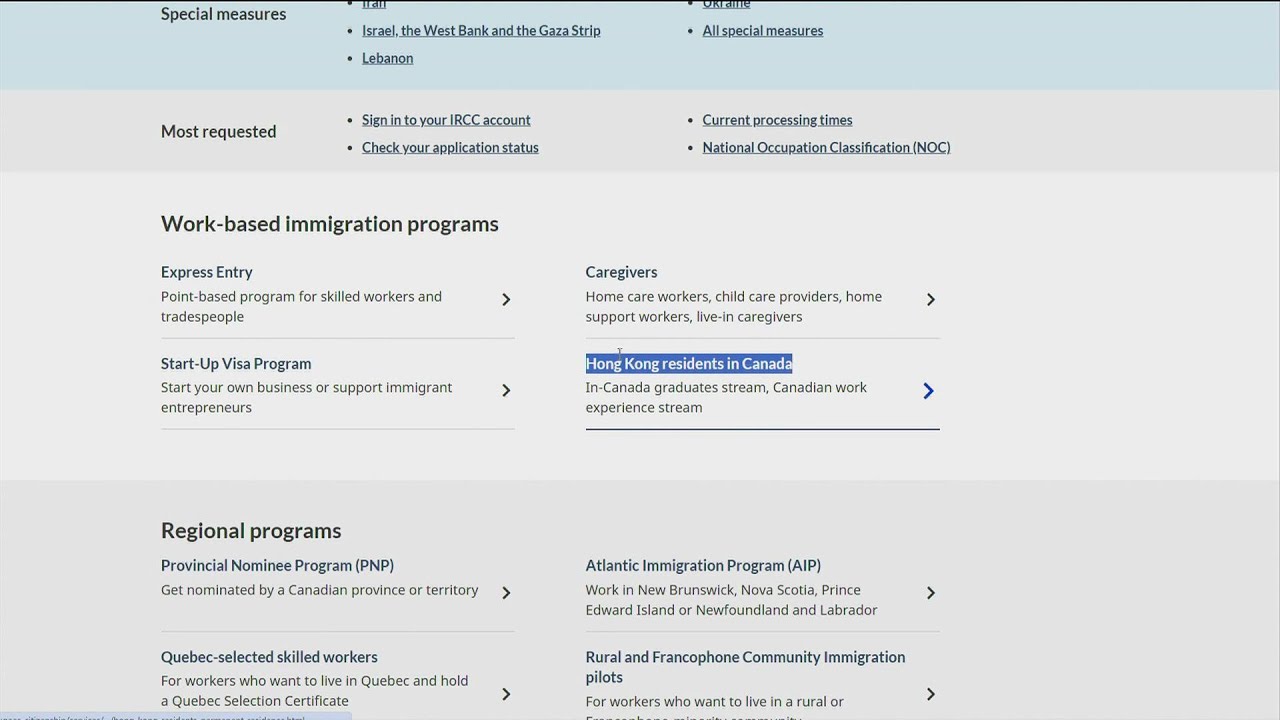
Task: Click the Ukraine special measures link
Action: pyautogui.click(x=726, y=4)
